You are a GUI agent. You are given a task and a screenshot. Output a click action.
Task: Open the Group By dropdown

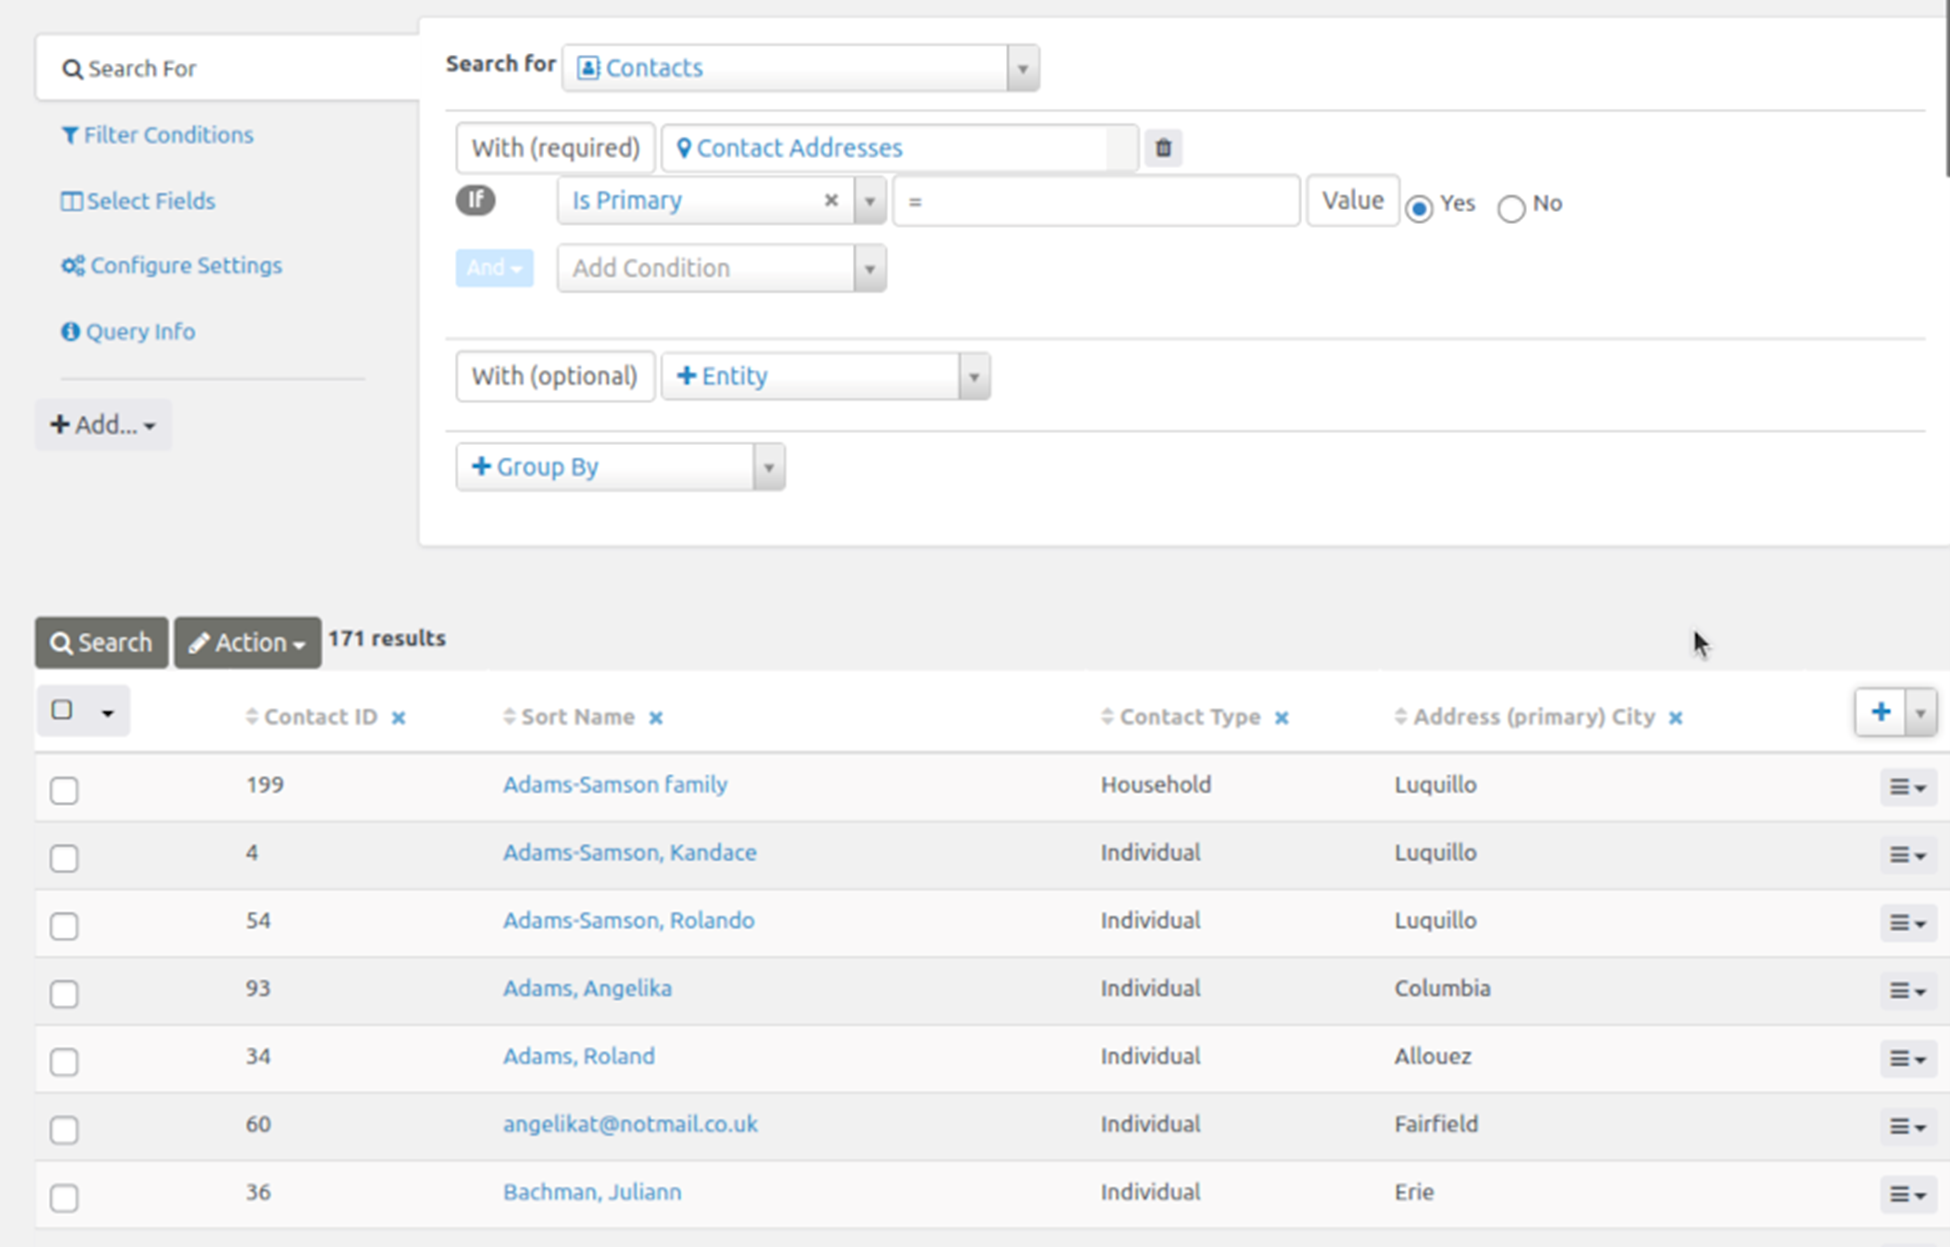pyautogui.click(x=620, y=467)
